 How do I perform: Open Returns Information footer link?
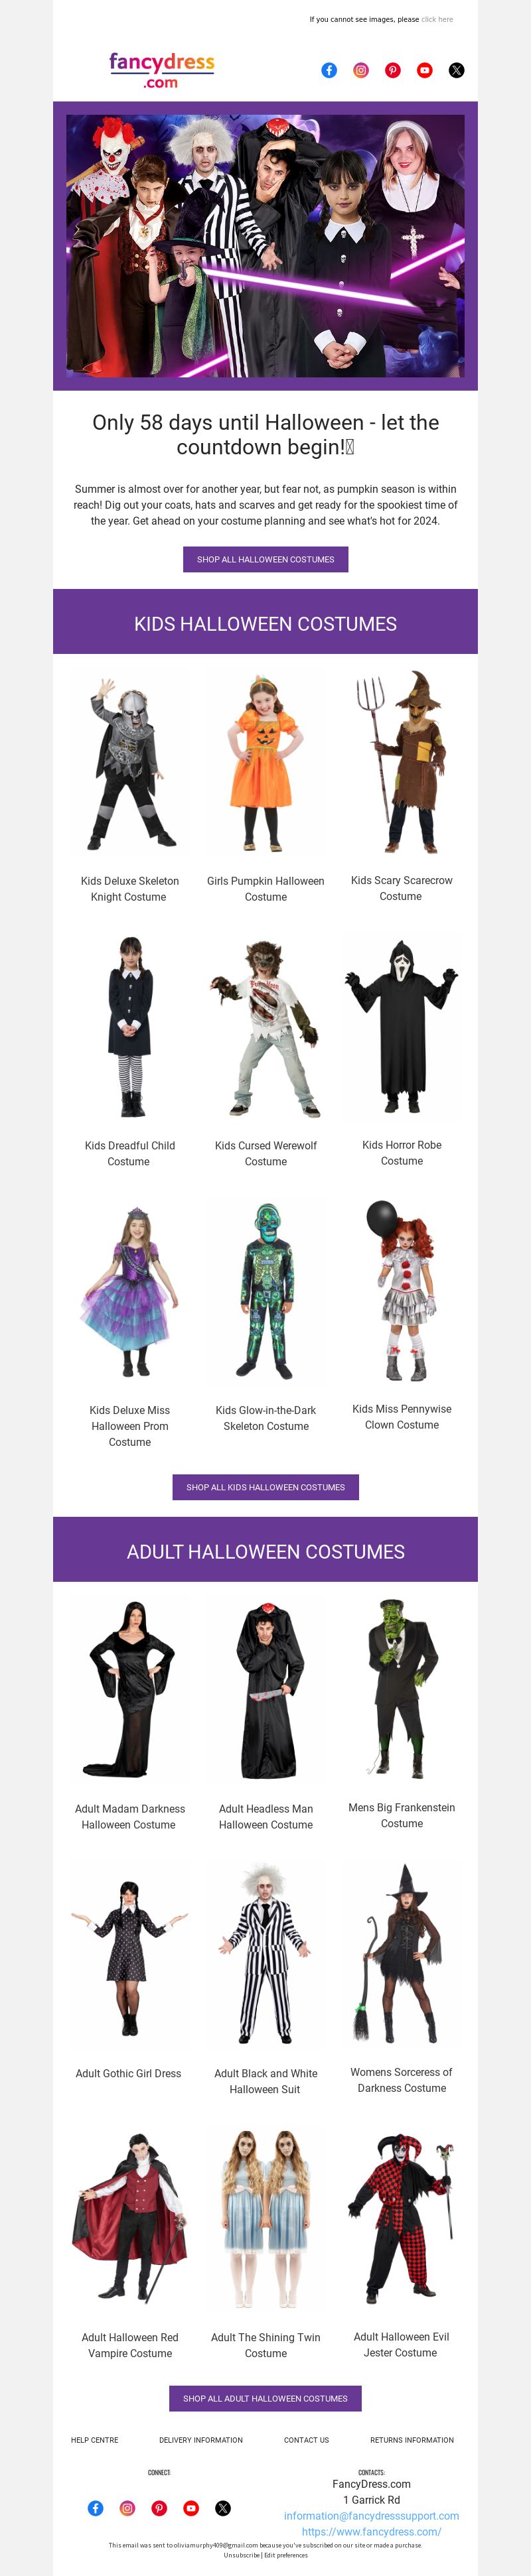pos(412,2440)
